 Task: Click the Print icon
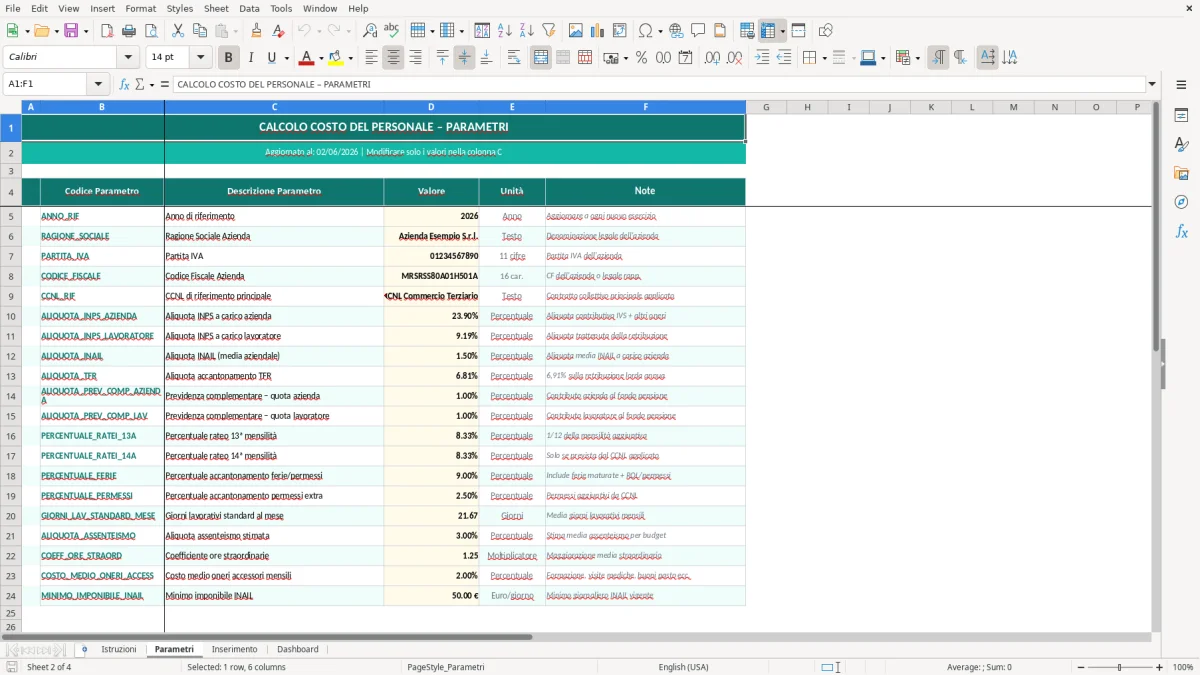tap(128, 31)
